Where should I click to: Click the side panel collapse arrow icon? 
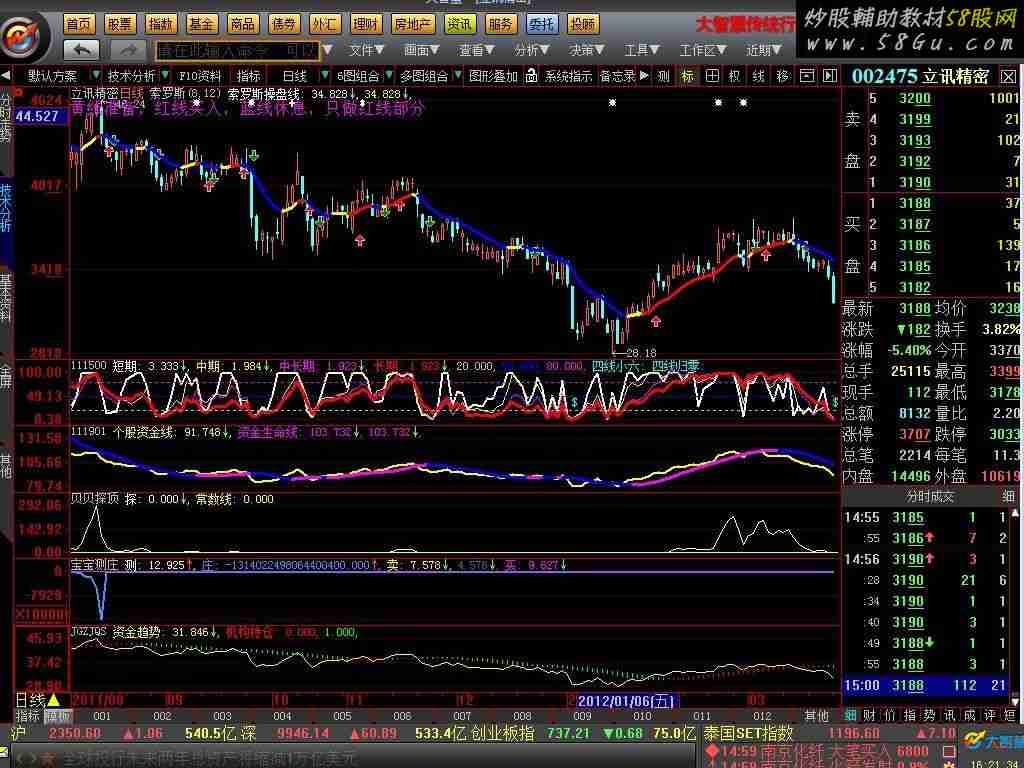(x=829, y=76)
